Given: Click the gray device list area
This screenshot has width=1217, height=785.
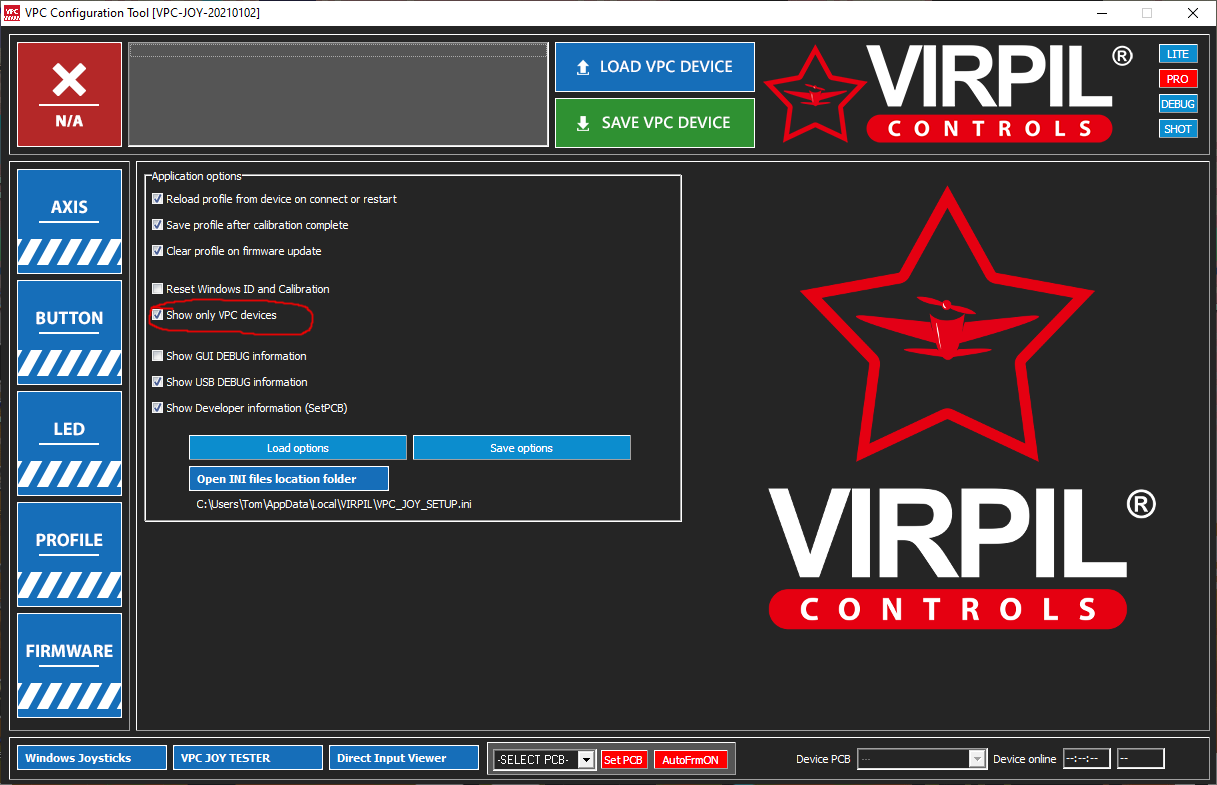Looking at the screenshot, I should click(338, 94).
